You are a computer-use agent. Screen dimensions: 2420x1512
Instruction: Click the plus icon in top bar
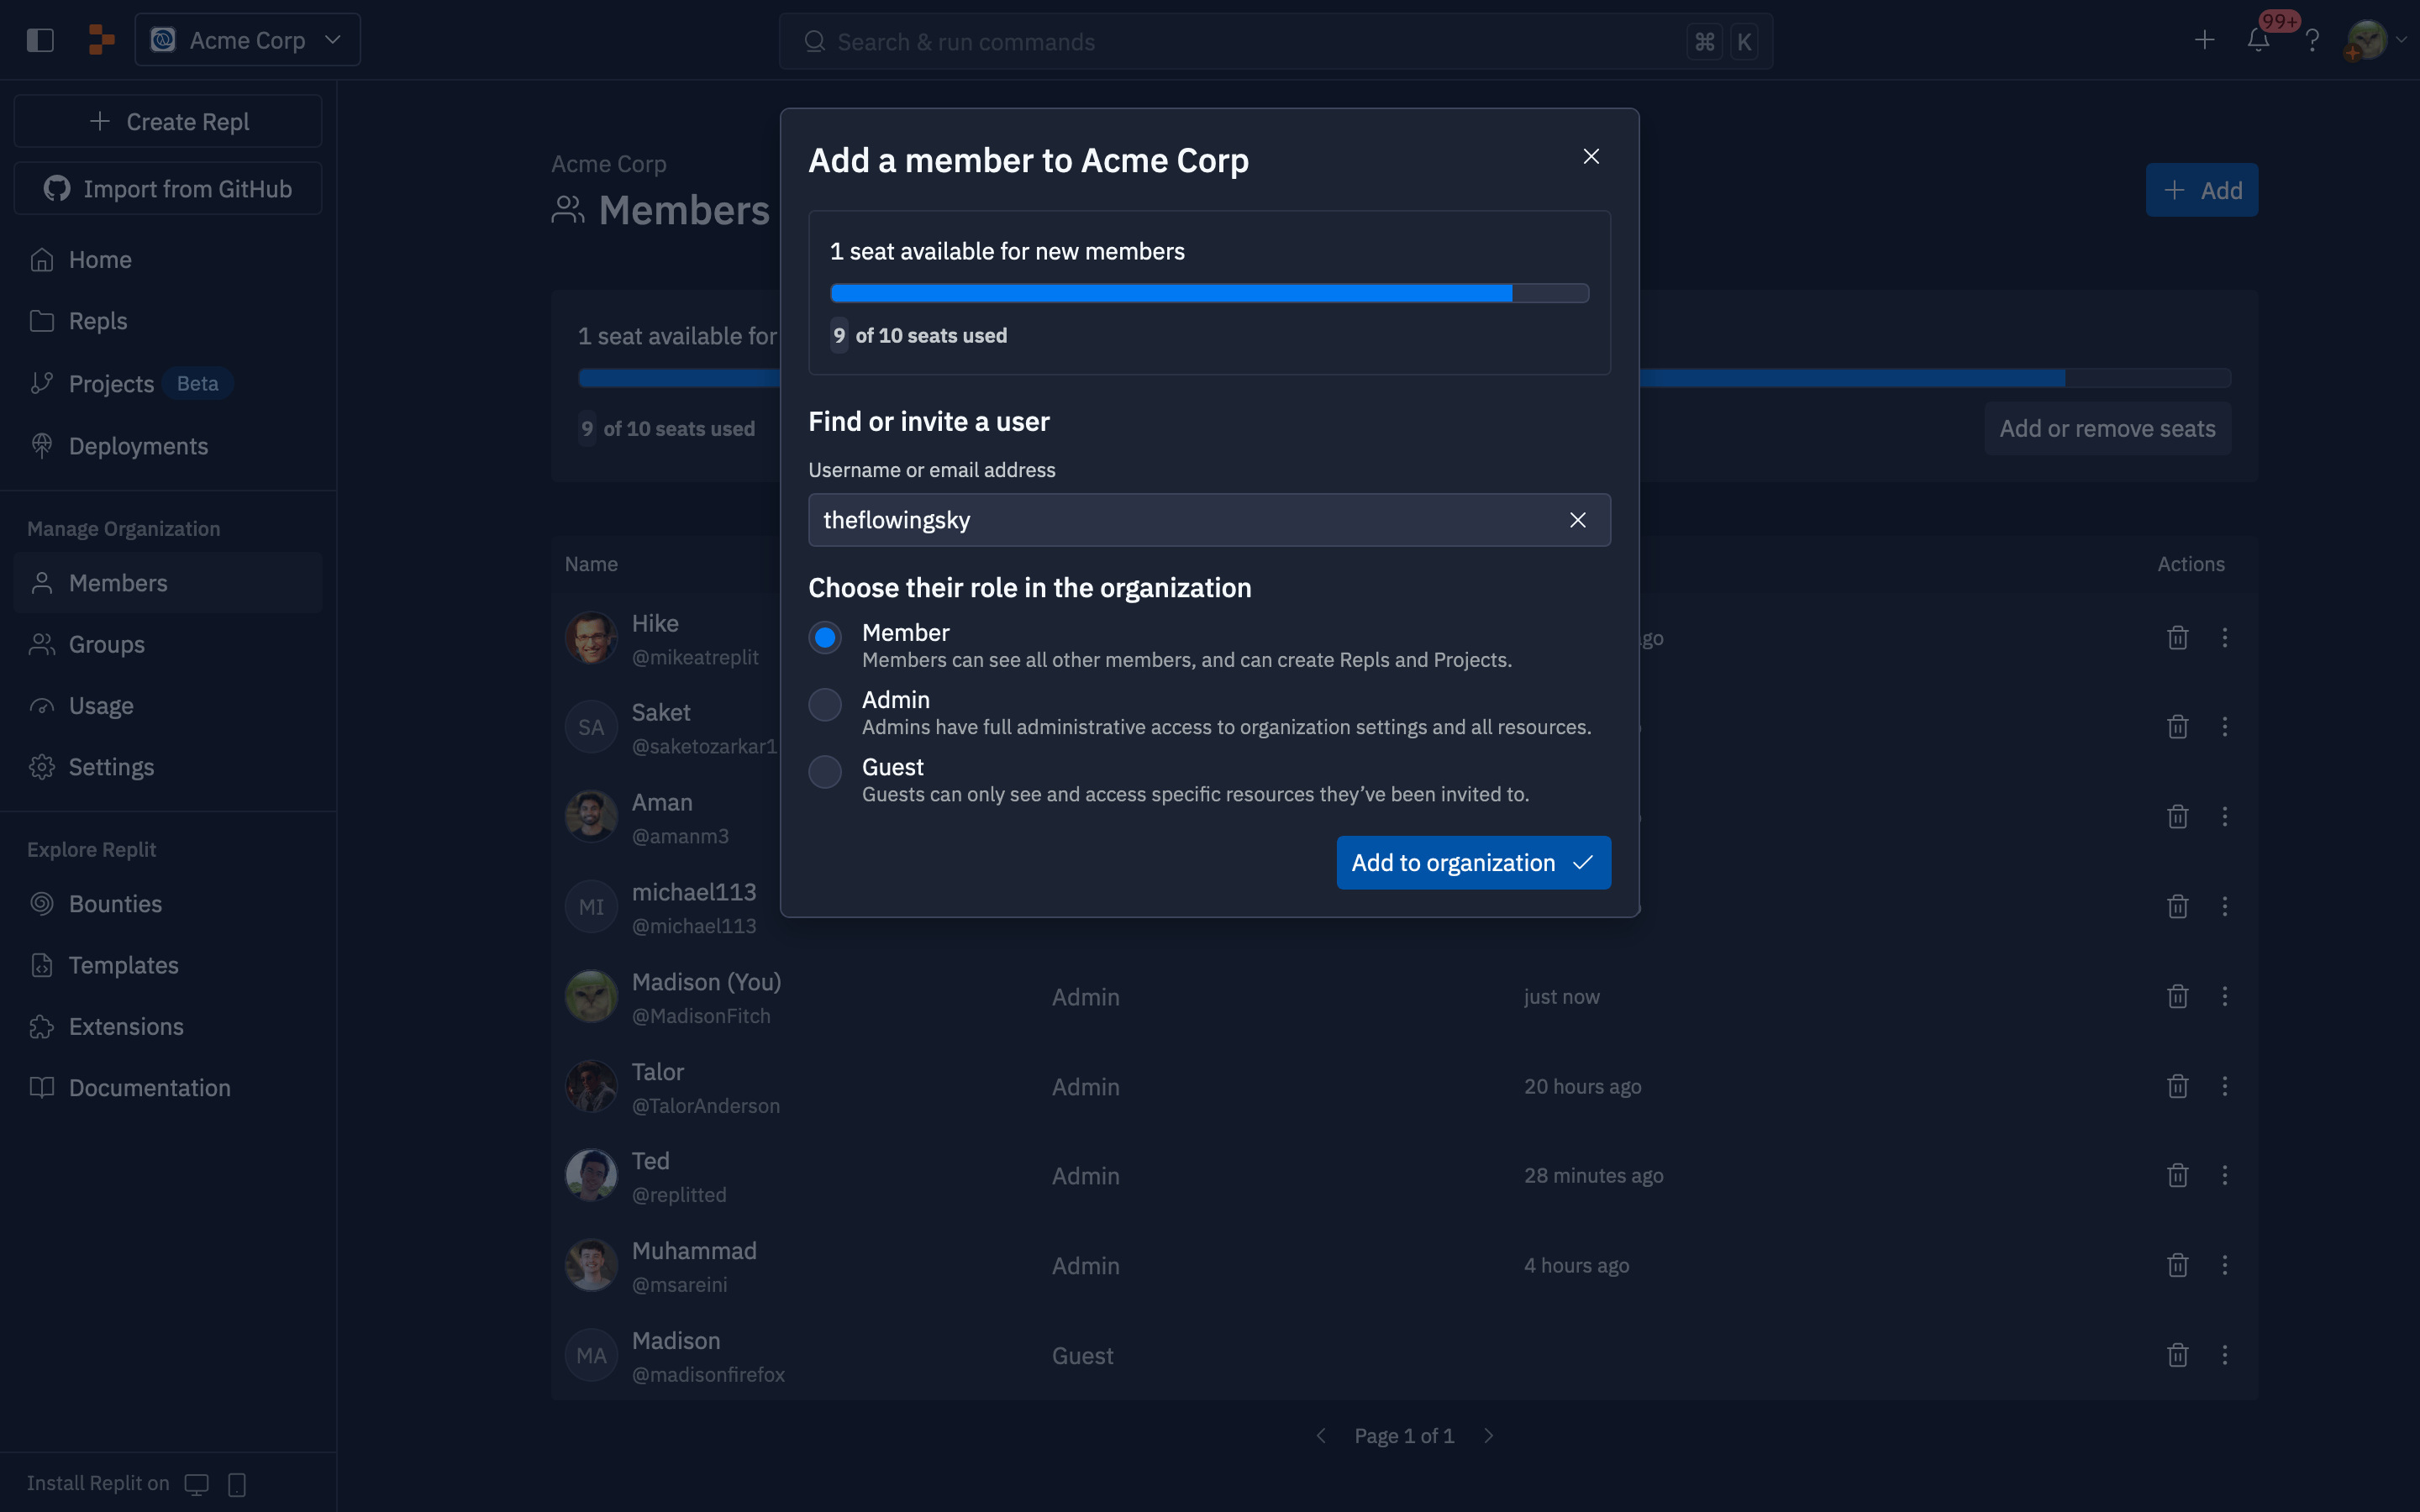pos(2205,40)
